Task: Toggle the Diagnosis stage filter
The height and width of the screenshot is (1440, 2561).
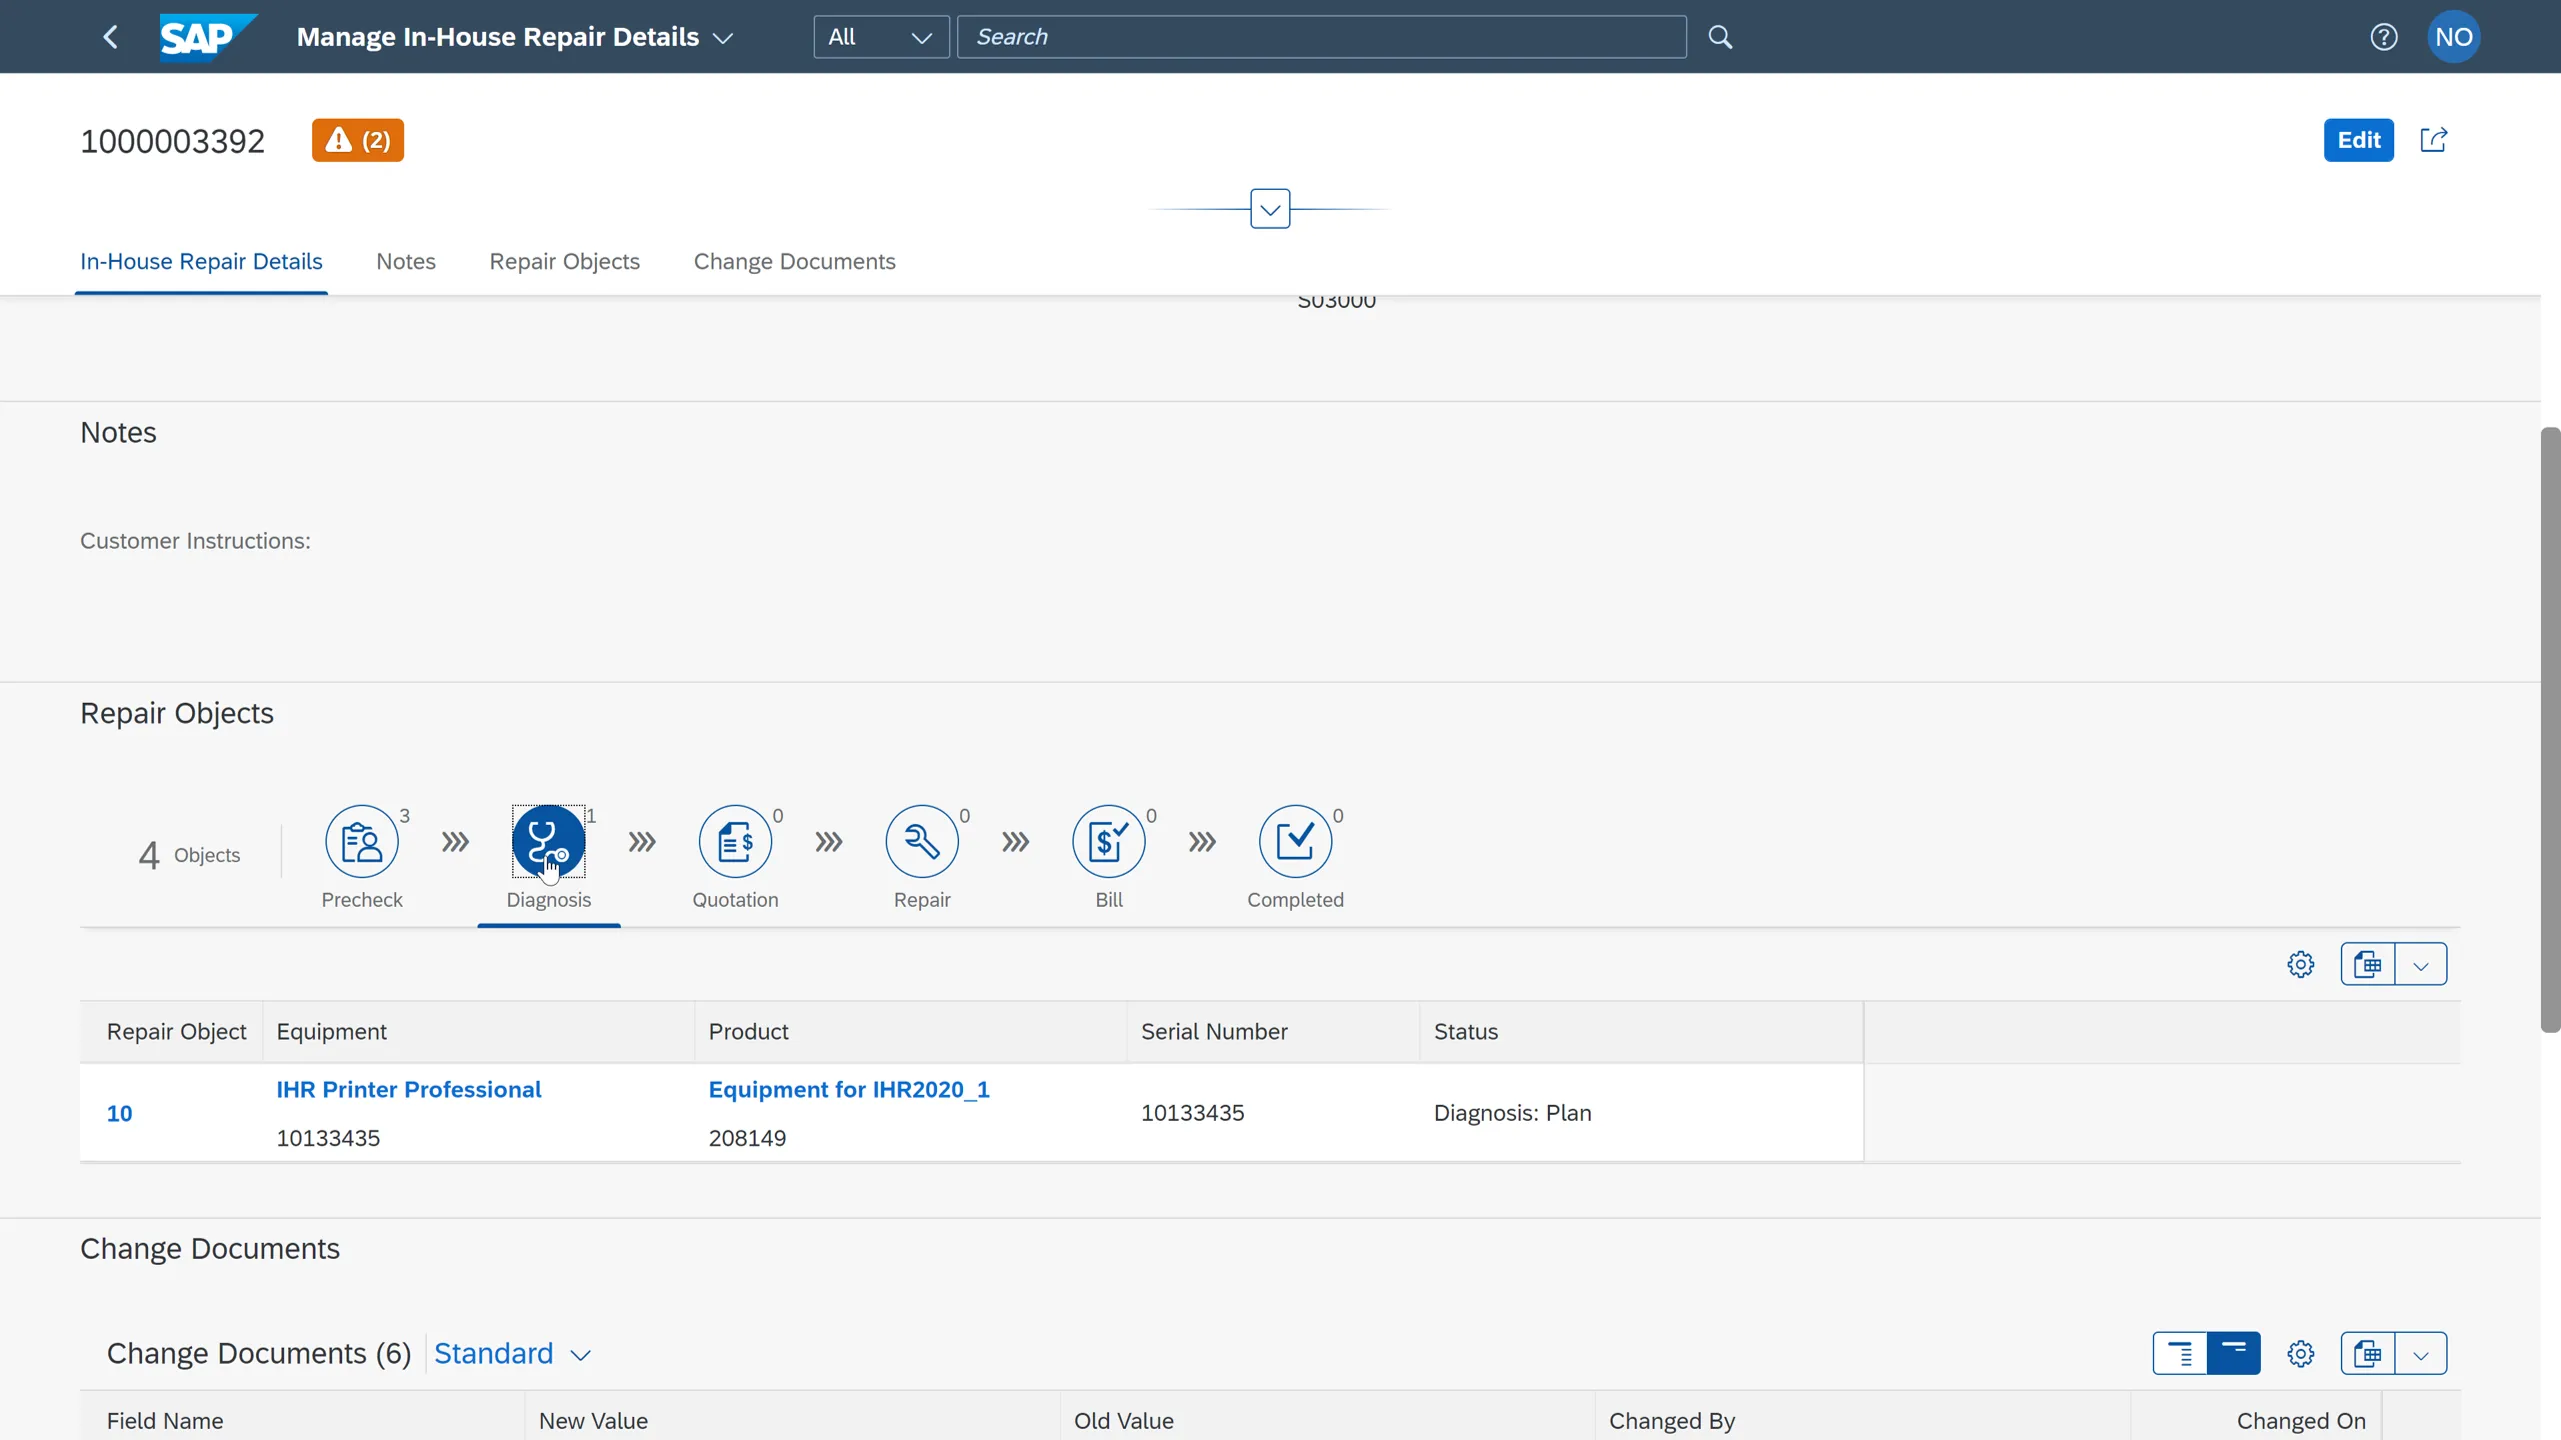Action: 548,841
